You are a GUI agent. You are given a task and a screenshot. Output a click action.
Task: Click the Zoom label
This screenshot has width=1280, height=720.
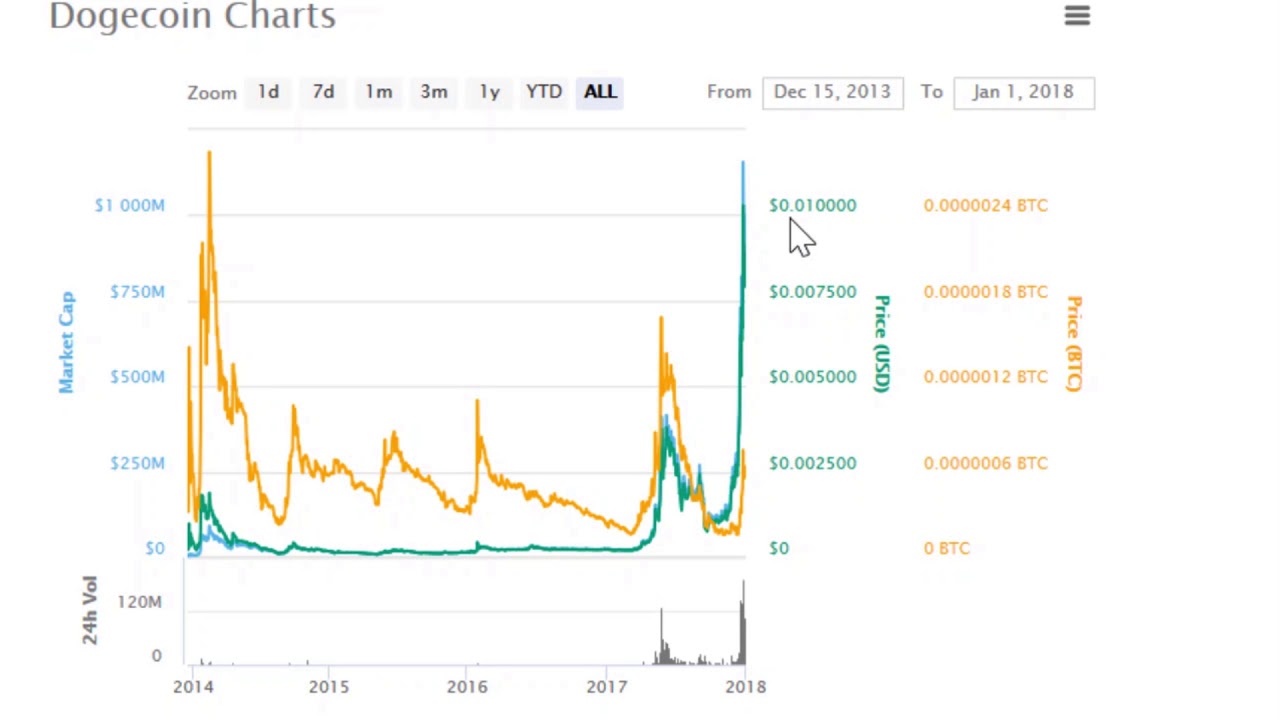pyautogui.click(x=212, y=93)
